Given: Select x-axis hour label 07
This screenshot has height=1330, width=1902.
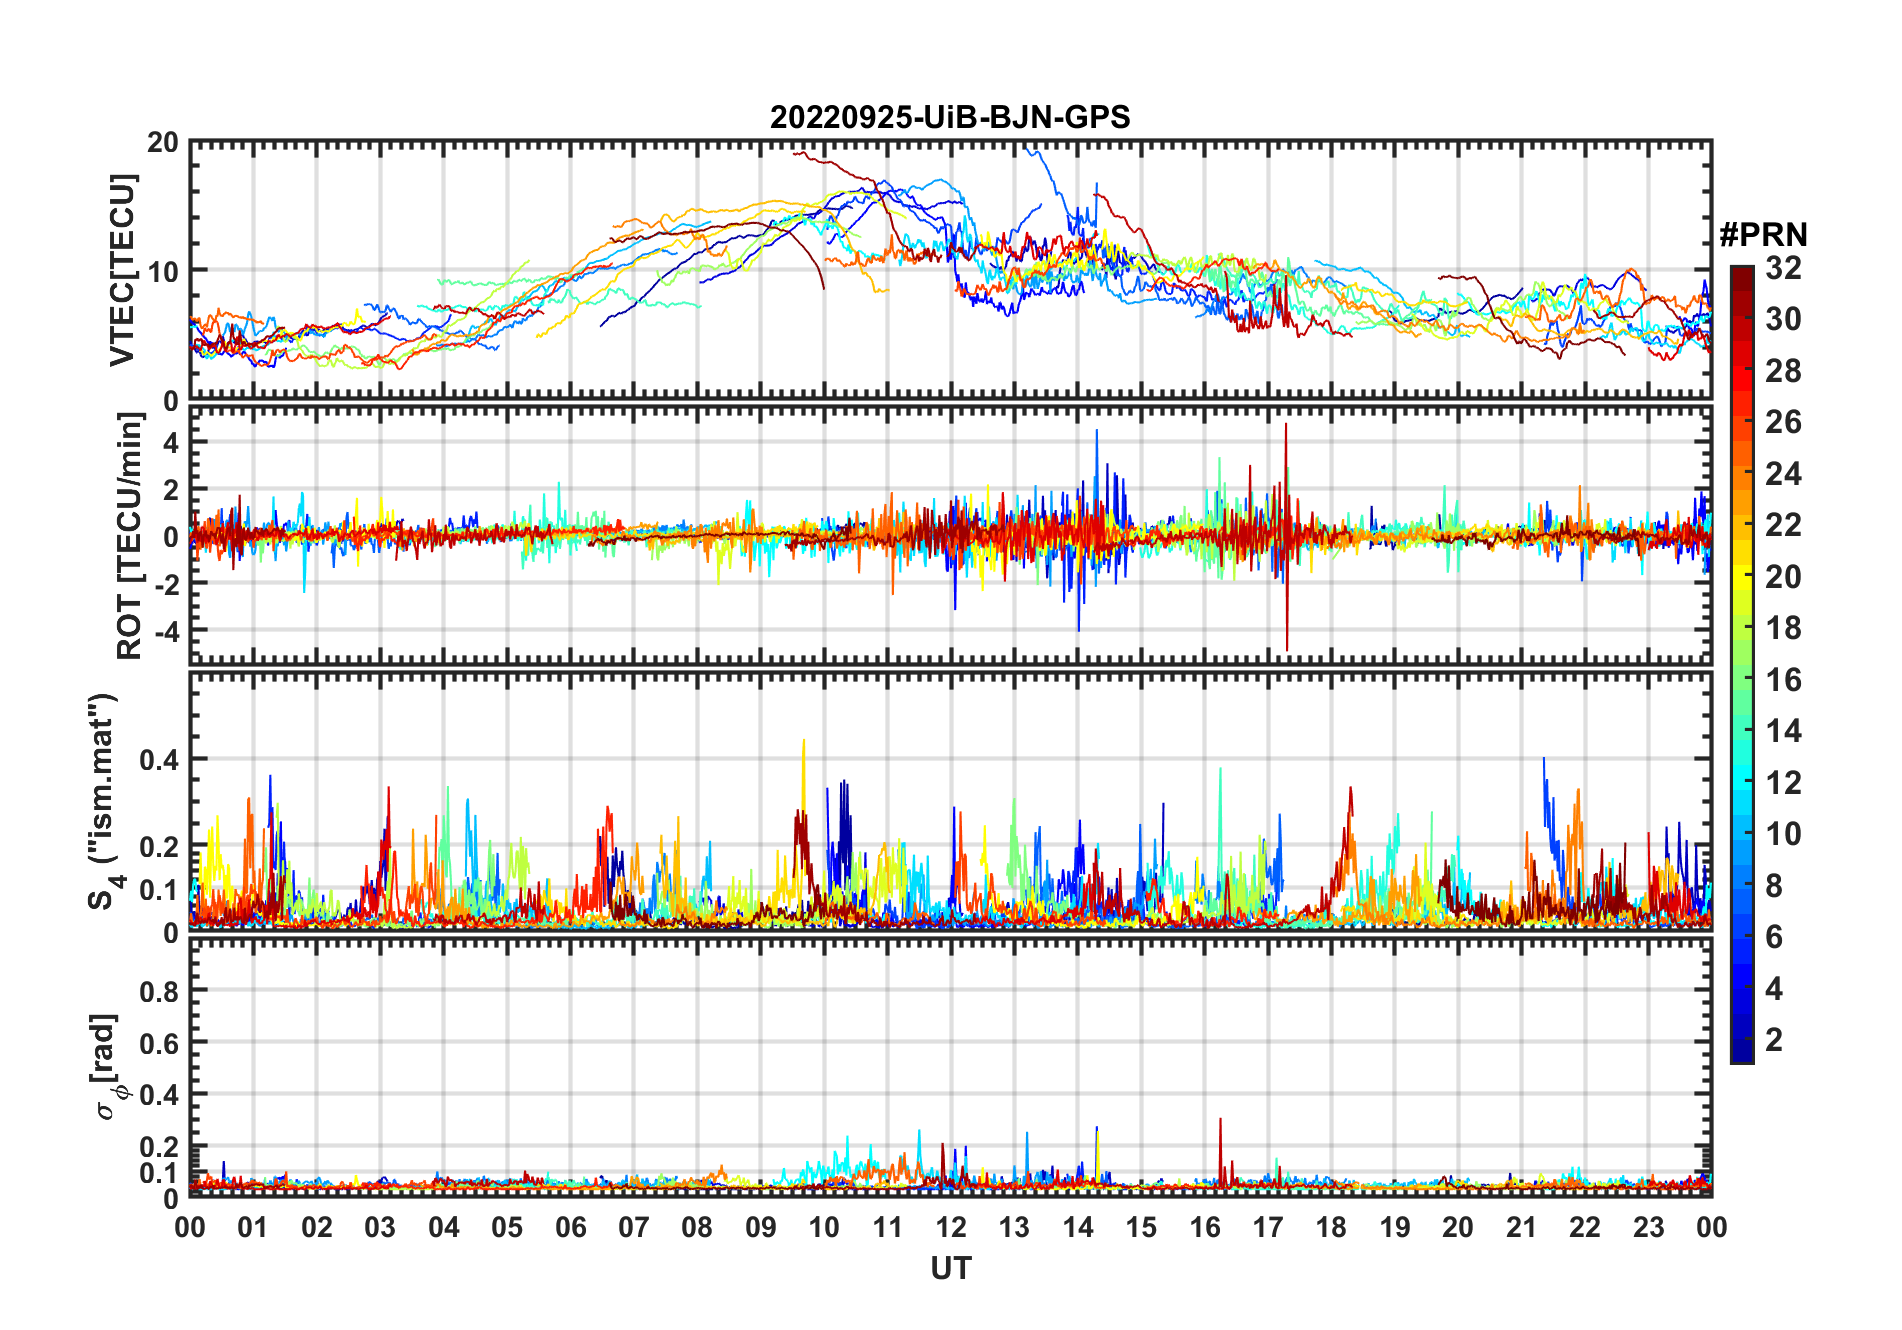Looking at the screenshot, I should click(x=634, y=1227).
